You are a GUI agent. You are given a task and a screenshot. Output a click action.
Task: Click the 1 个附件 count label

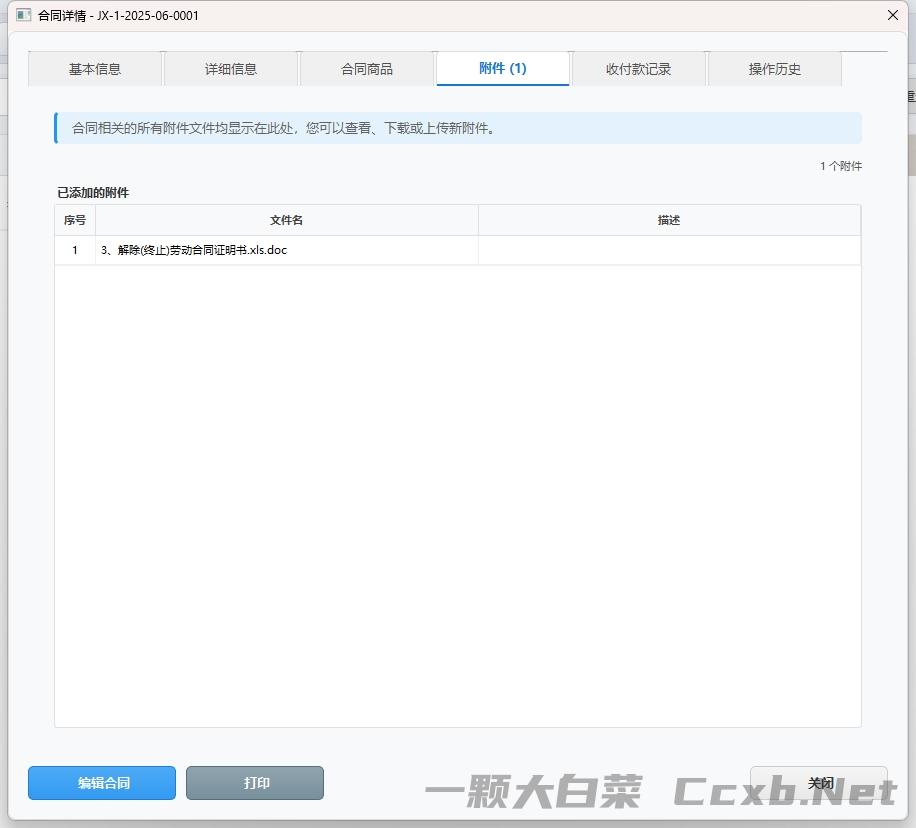[841, 166]
